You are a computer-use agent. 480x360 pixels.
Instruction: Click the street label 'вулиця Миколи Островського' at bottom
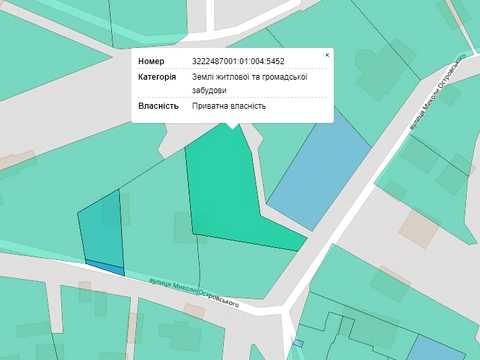click(x=194, y=293)
